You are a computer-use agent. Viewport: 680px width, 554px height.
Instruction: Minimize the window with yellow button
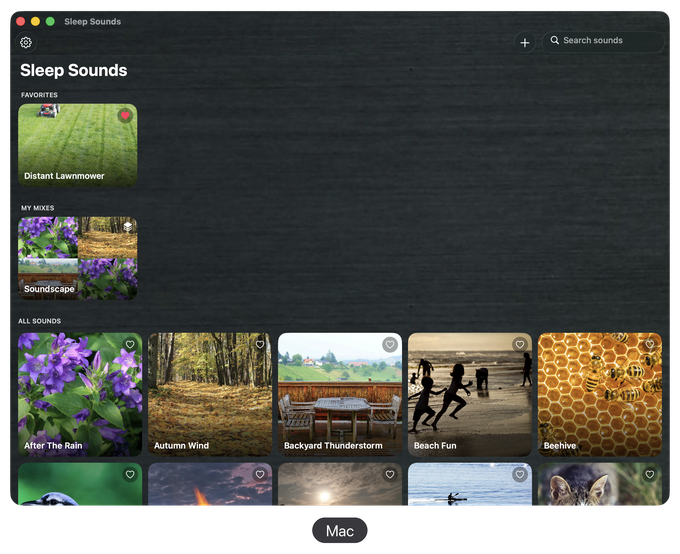click(x=36, y=21)
